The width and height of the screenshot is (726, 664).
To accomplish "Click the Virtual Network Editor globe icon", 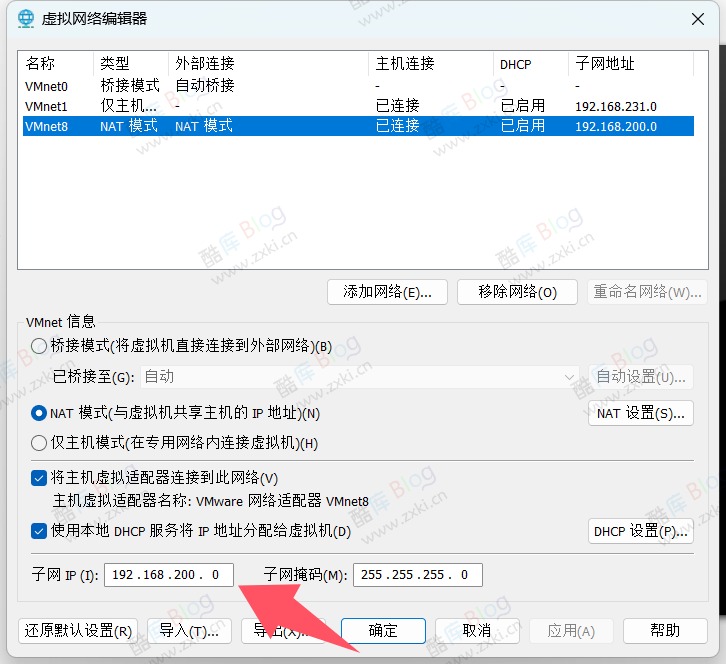I will [26, 19].
